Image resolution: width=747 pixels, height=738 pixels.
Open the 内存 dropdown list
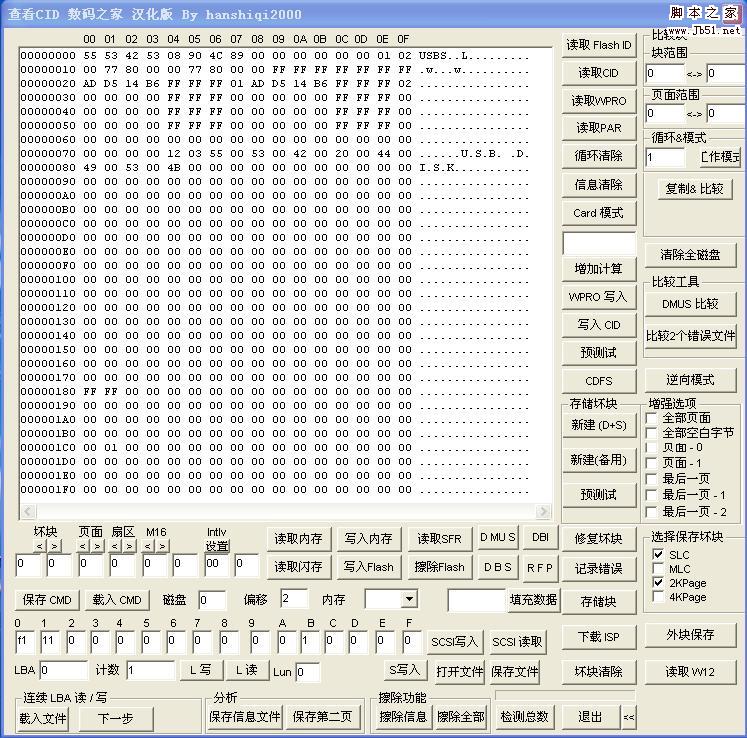(409, 599)
